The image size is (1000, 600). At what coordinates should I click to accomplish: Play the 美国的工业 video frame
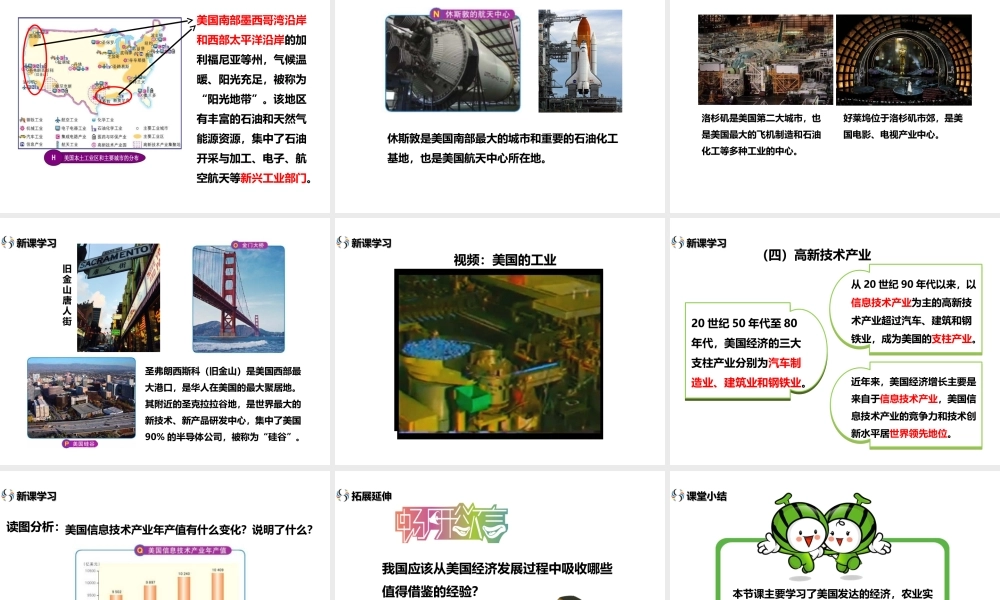(x=499, y=354)
